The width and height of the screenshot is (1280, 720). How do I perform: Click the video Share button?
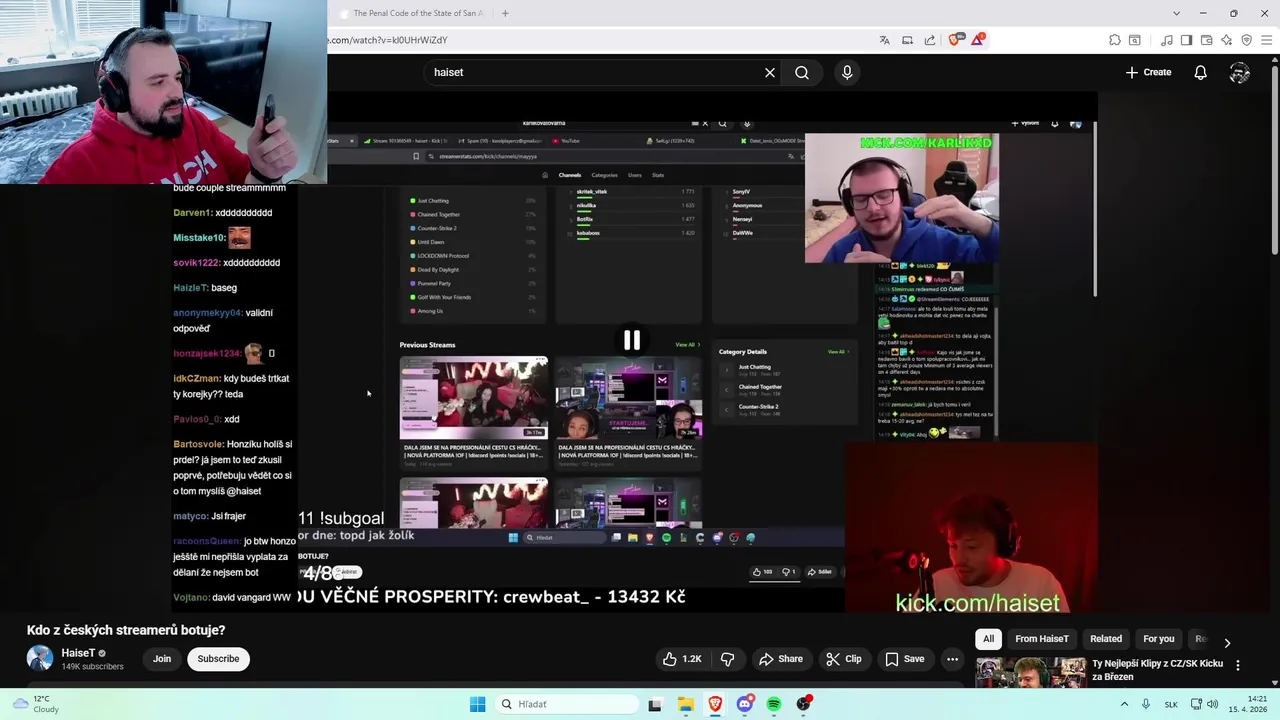[x=781, y=659]
